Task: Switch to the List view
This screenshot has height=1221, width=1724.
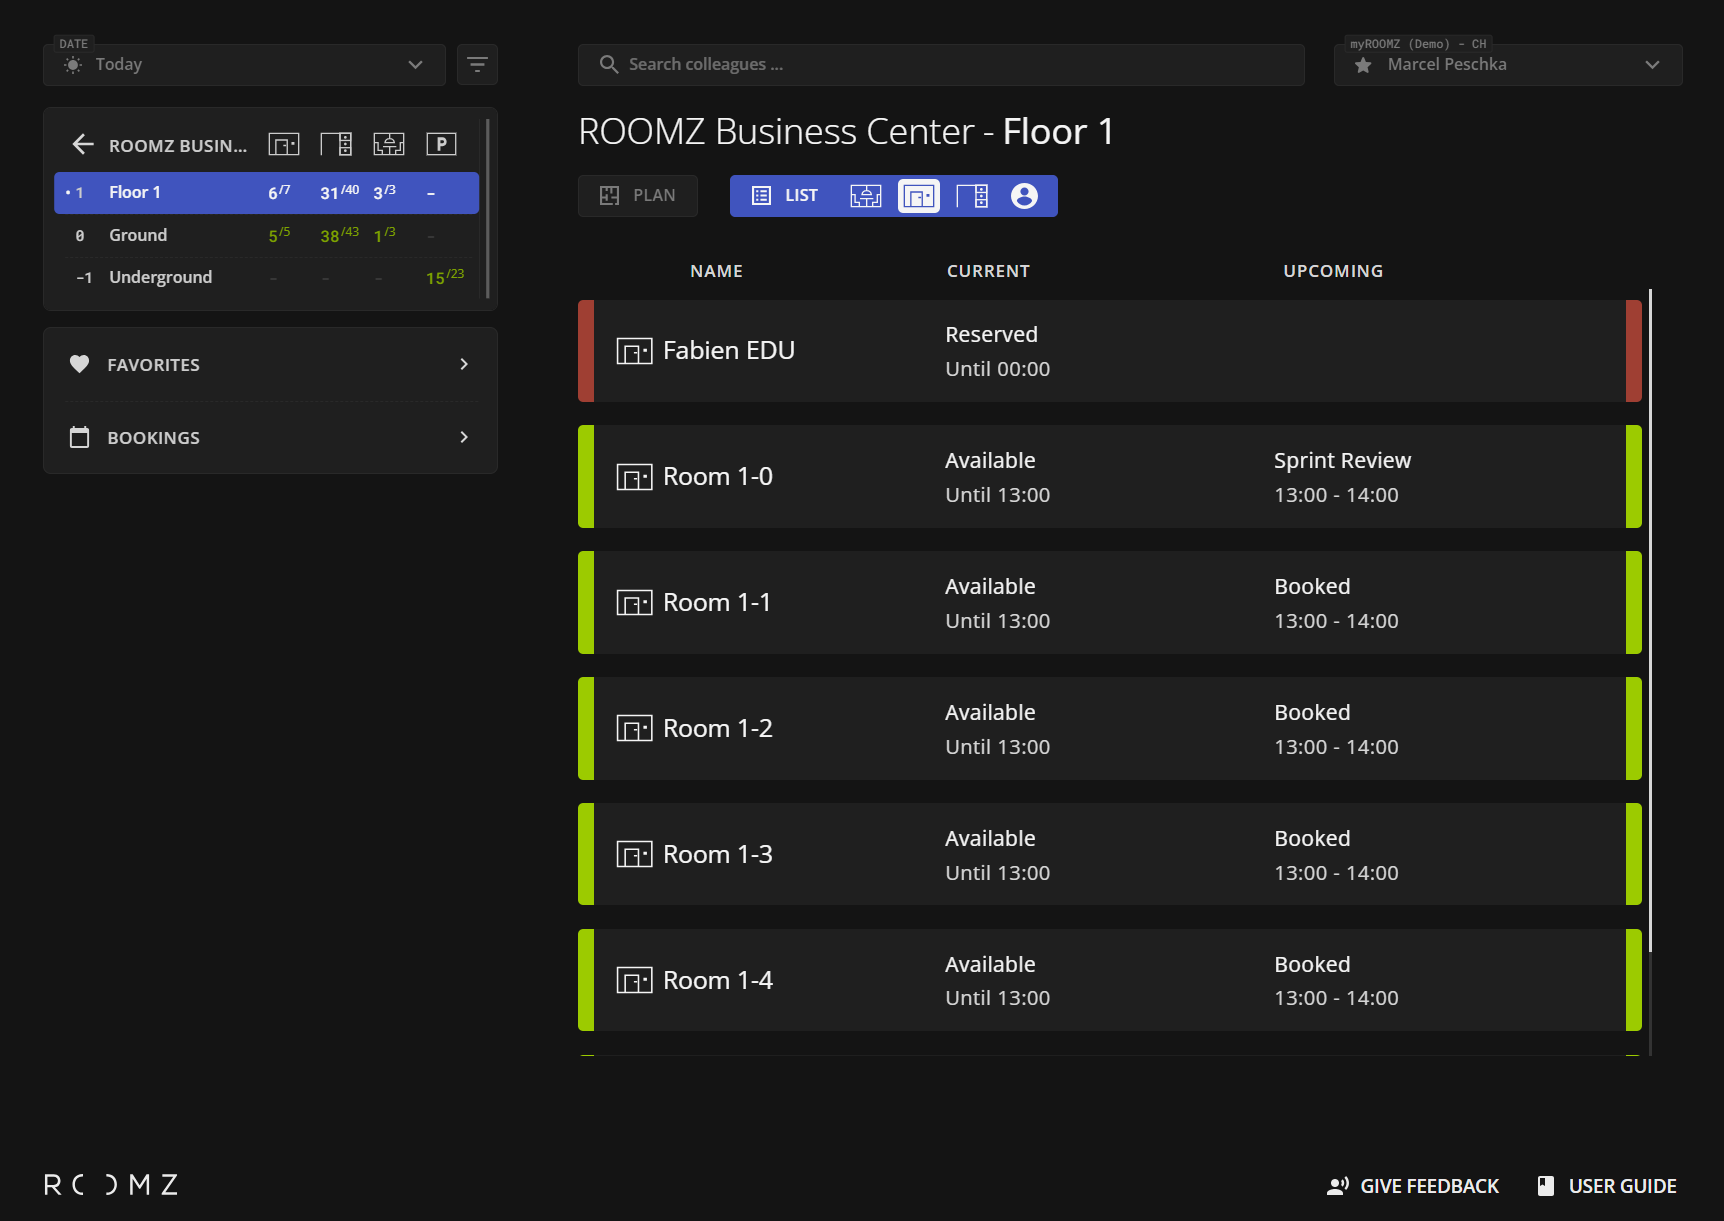Action: pos(785,196)
